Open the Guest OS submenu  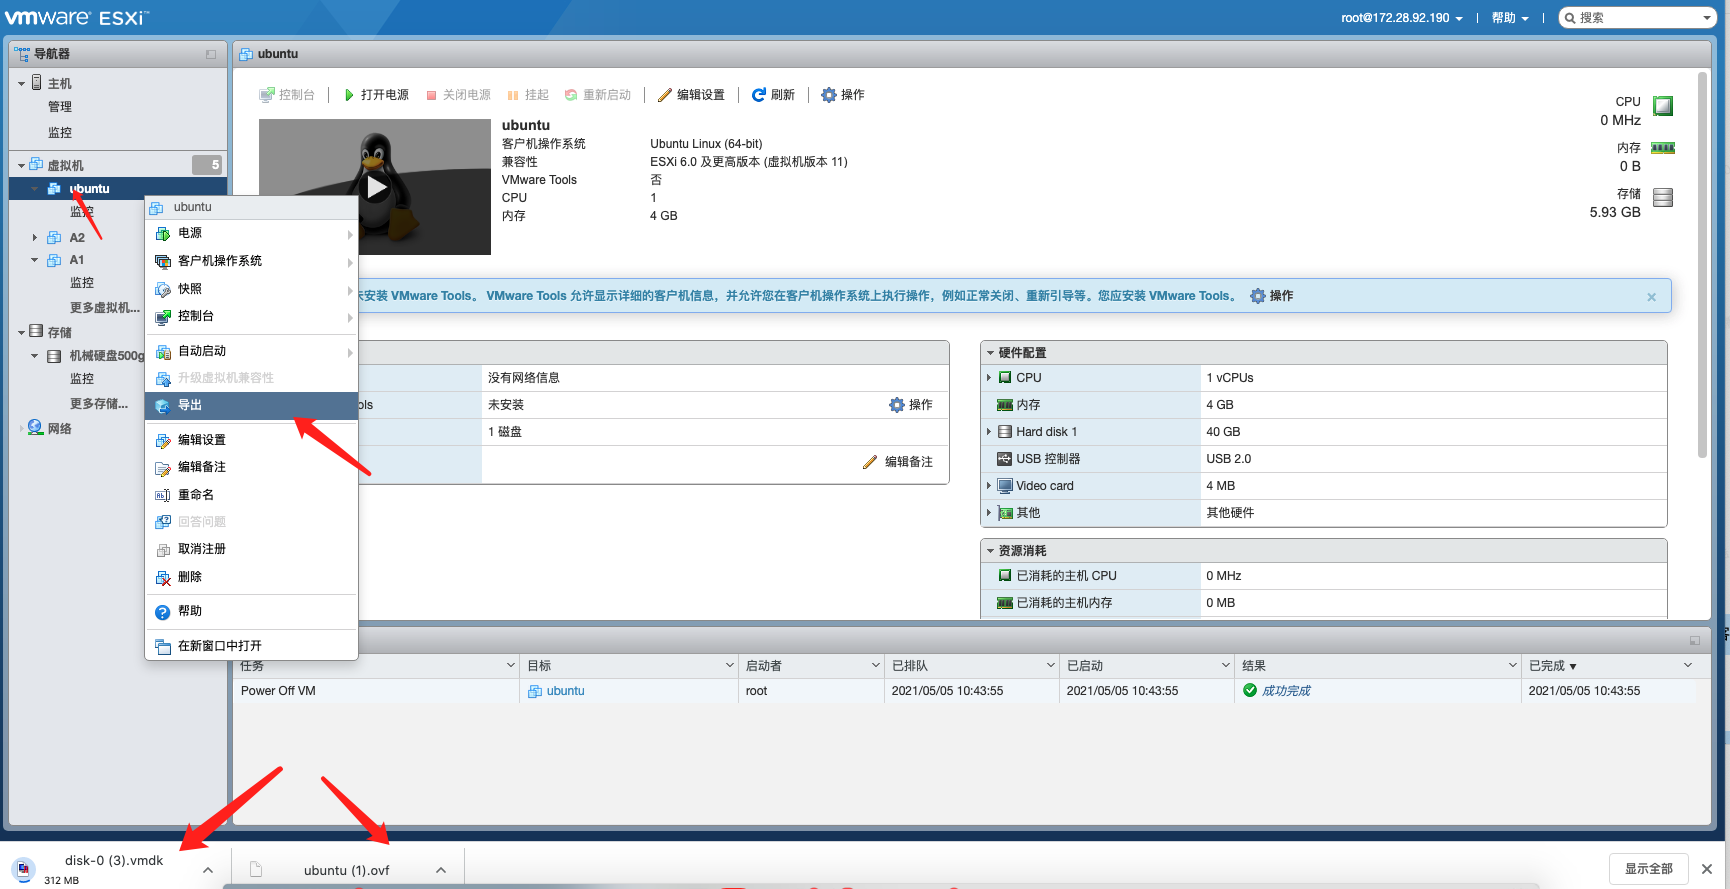252,261
